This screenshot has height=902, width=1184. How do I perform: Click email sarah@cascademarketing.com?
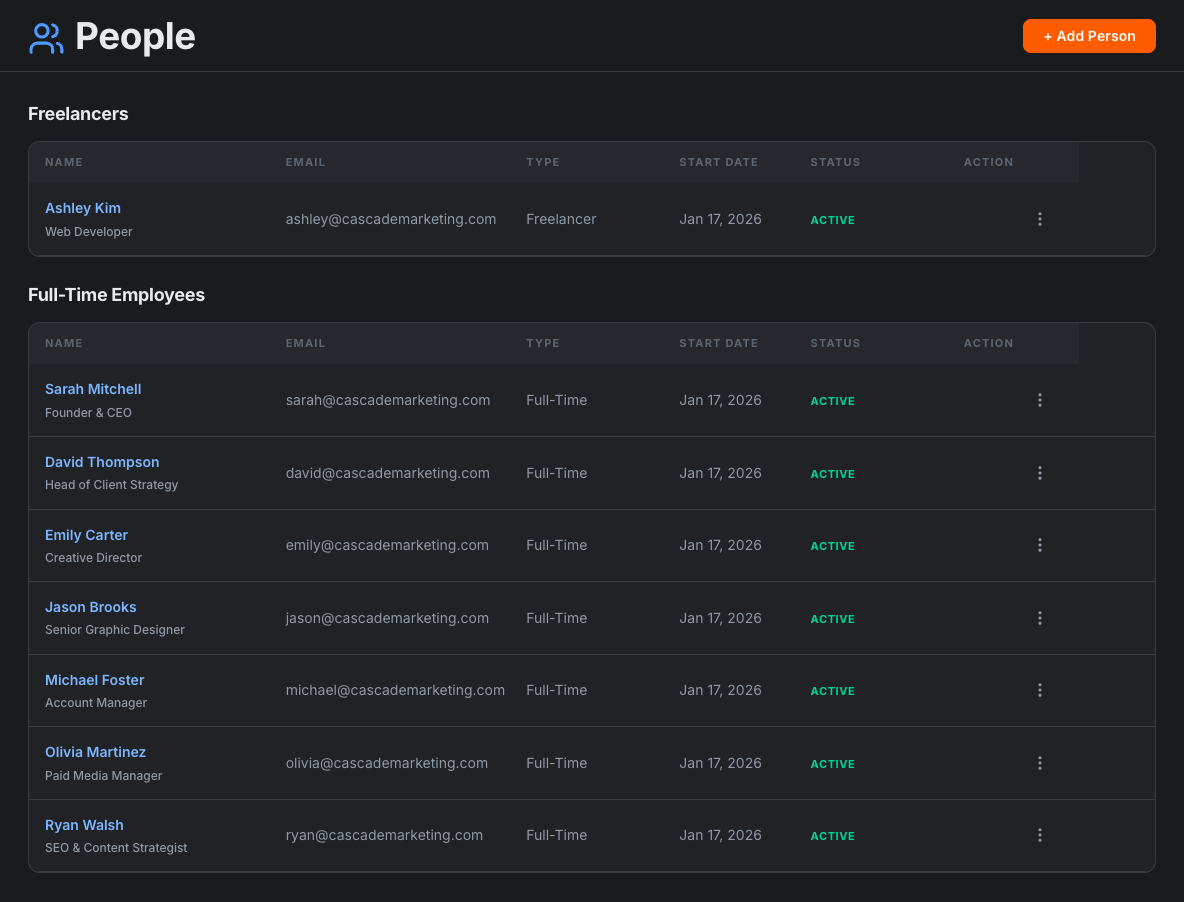coord(387,400)
